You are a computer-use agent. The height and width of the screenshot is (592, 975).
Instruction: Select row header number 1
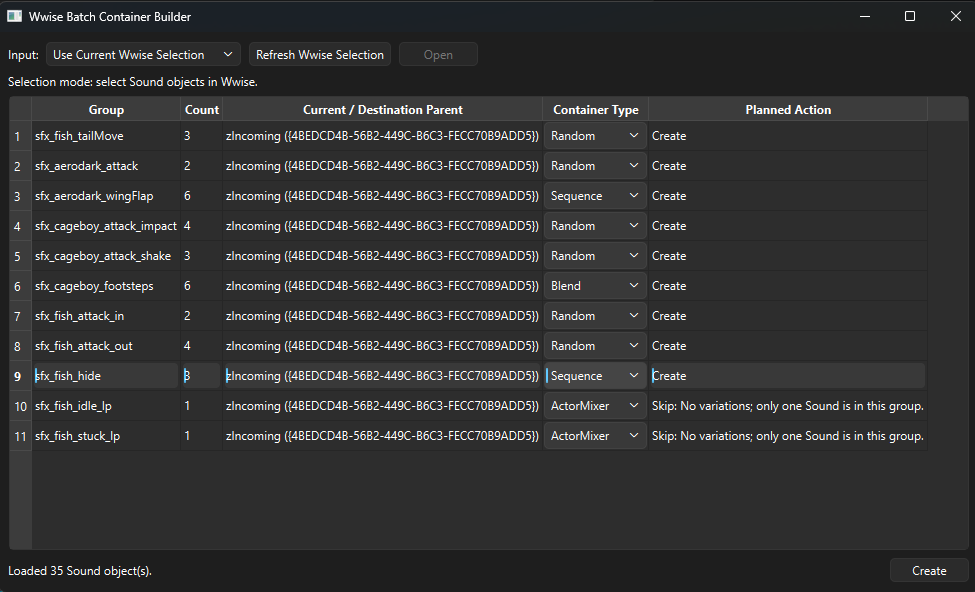tap(20, 136)
